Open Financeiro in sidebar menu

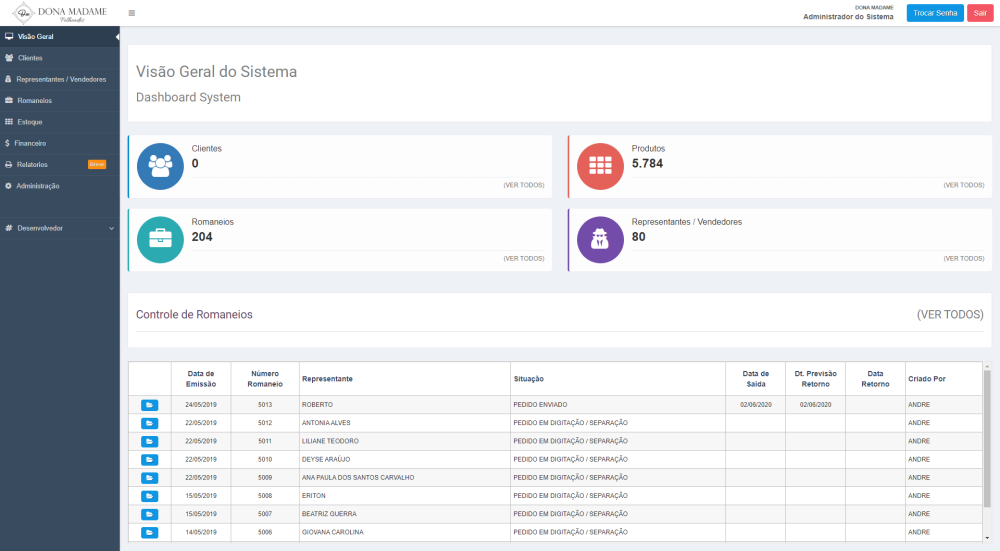[x=60, y=143]
